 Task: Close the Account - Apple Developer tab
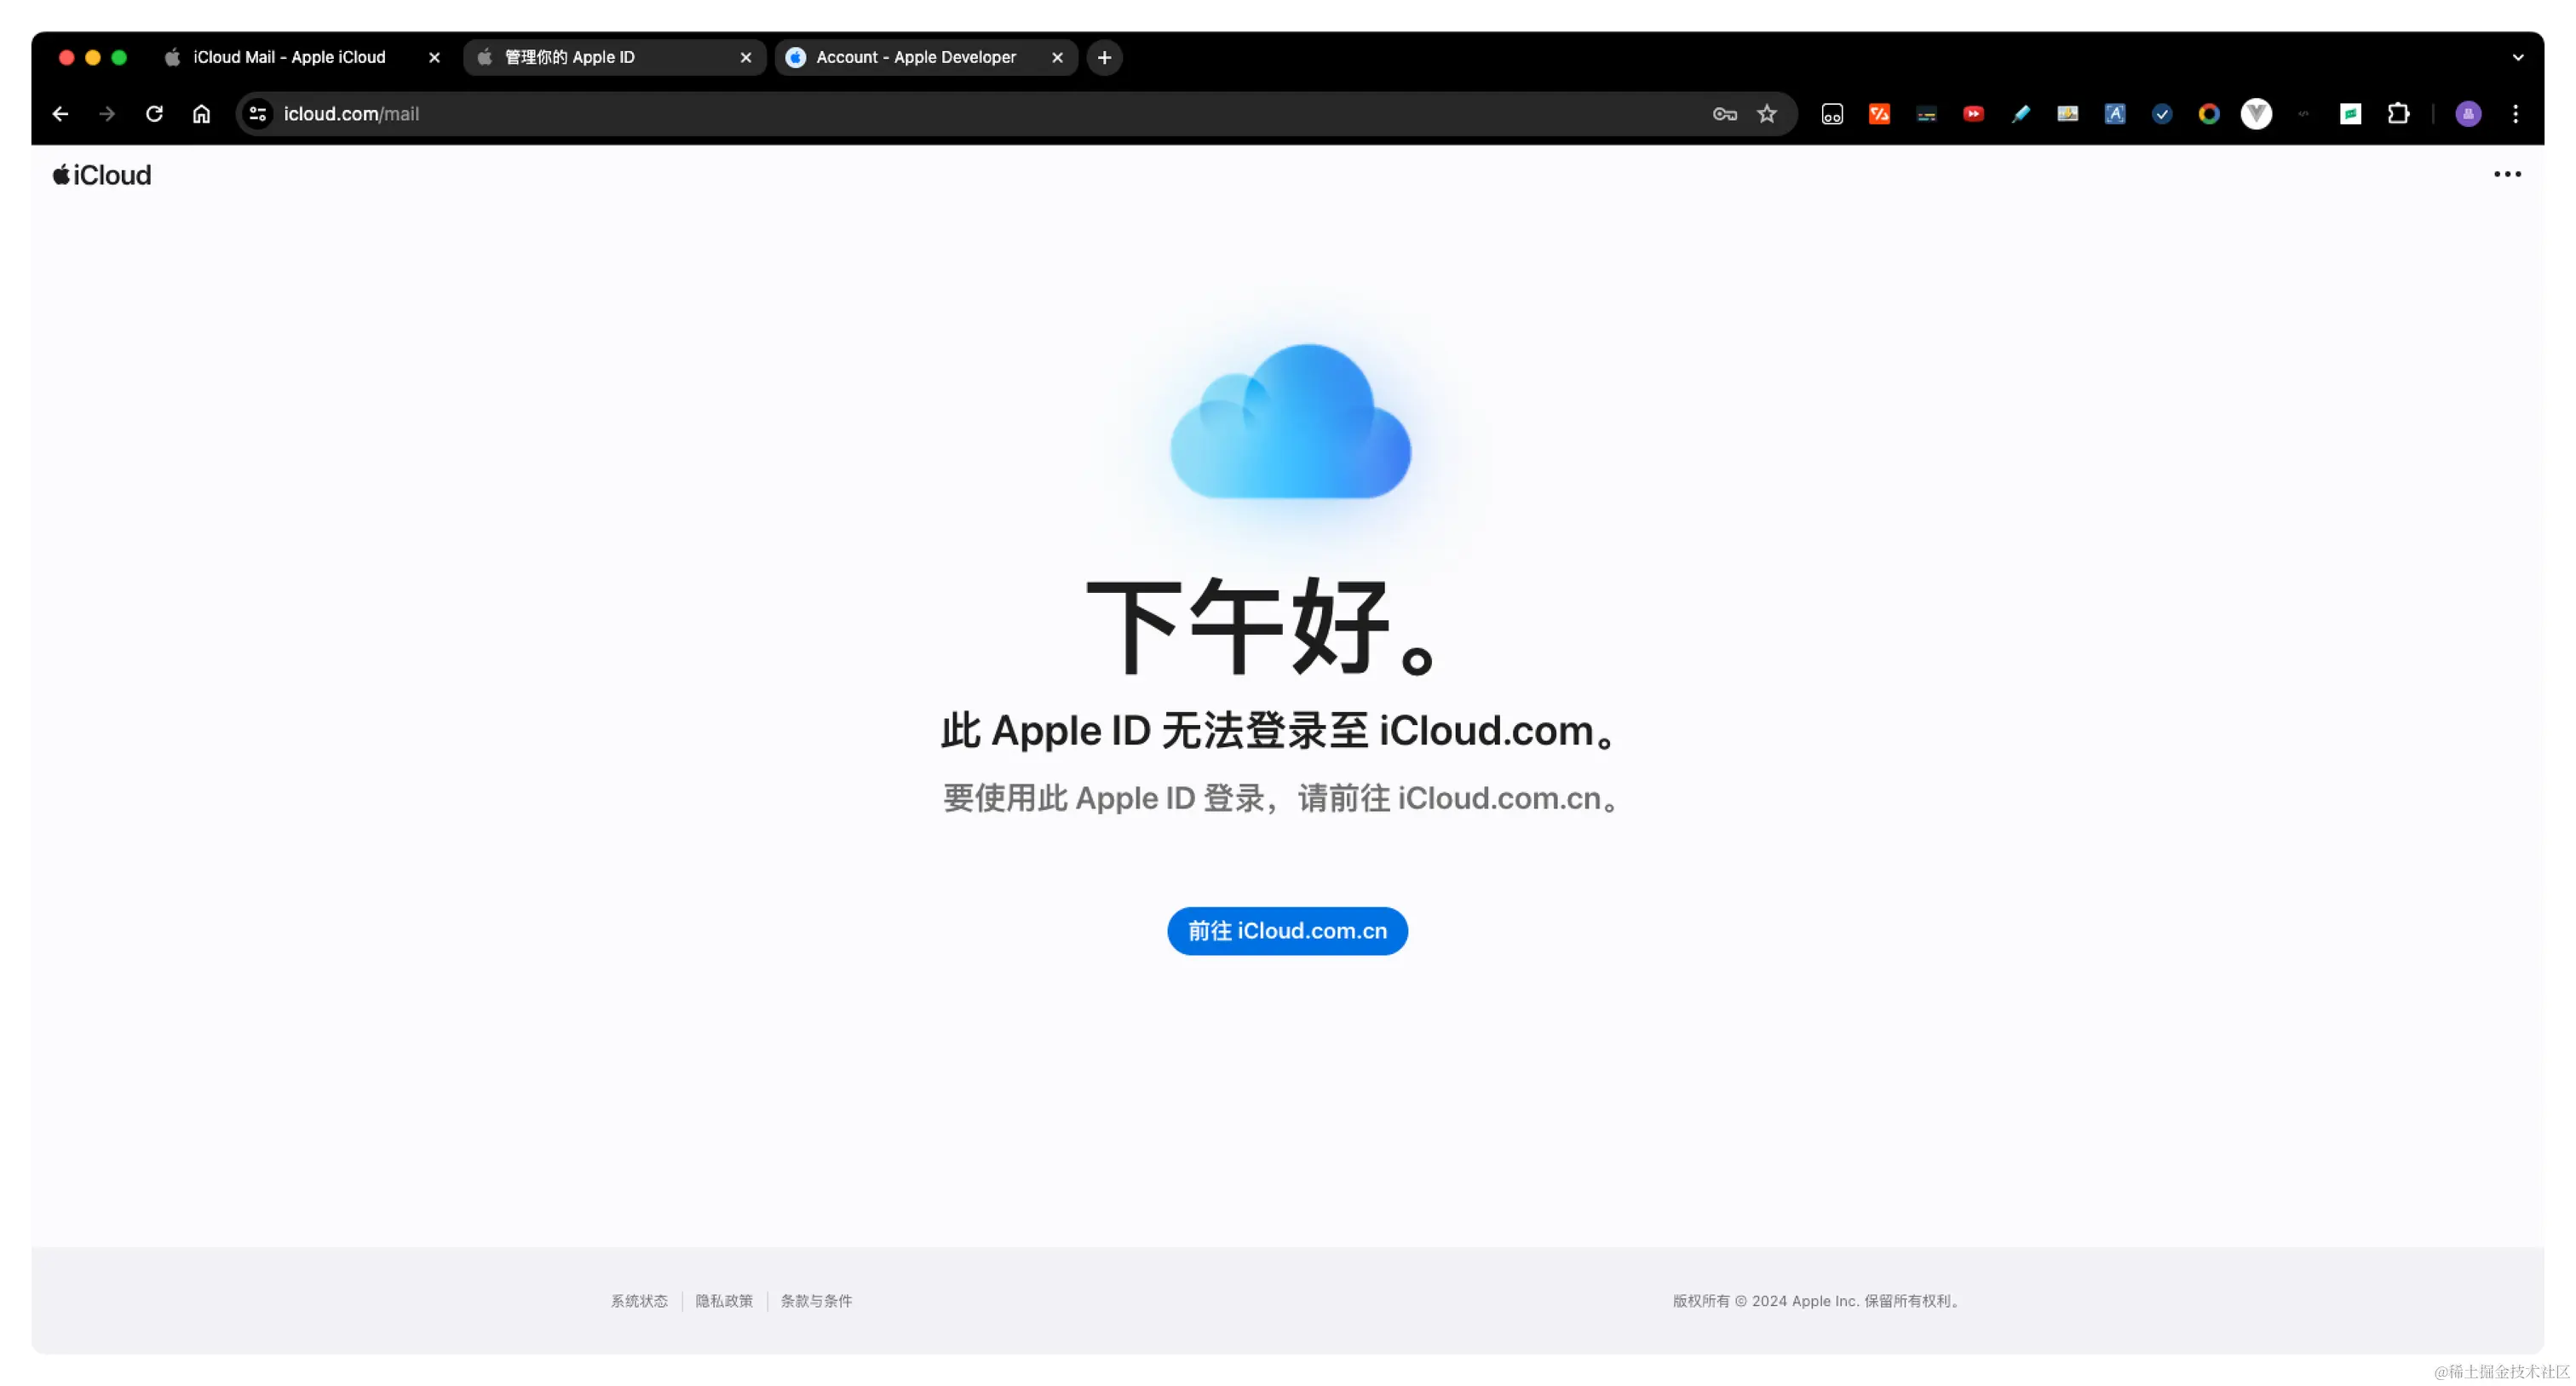tap(1057, 58)
